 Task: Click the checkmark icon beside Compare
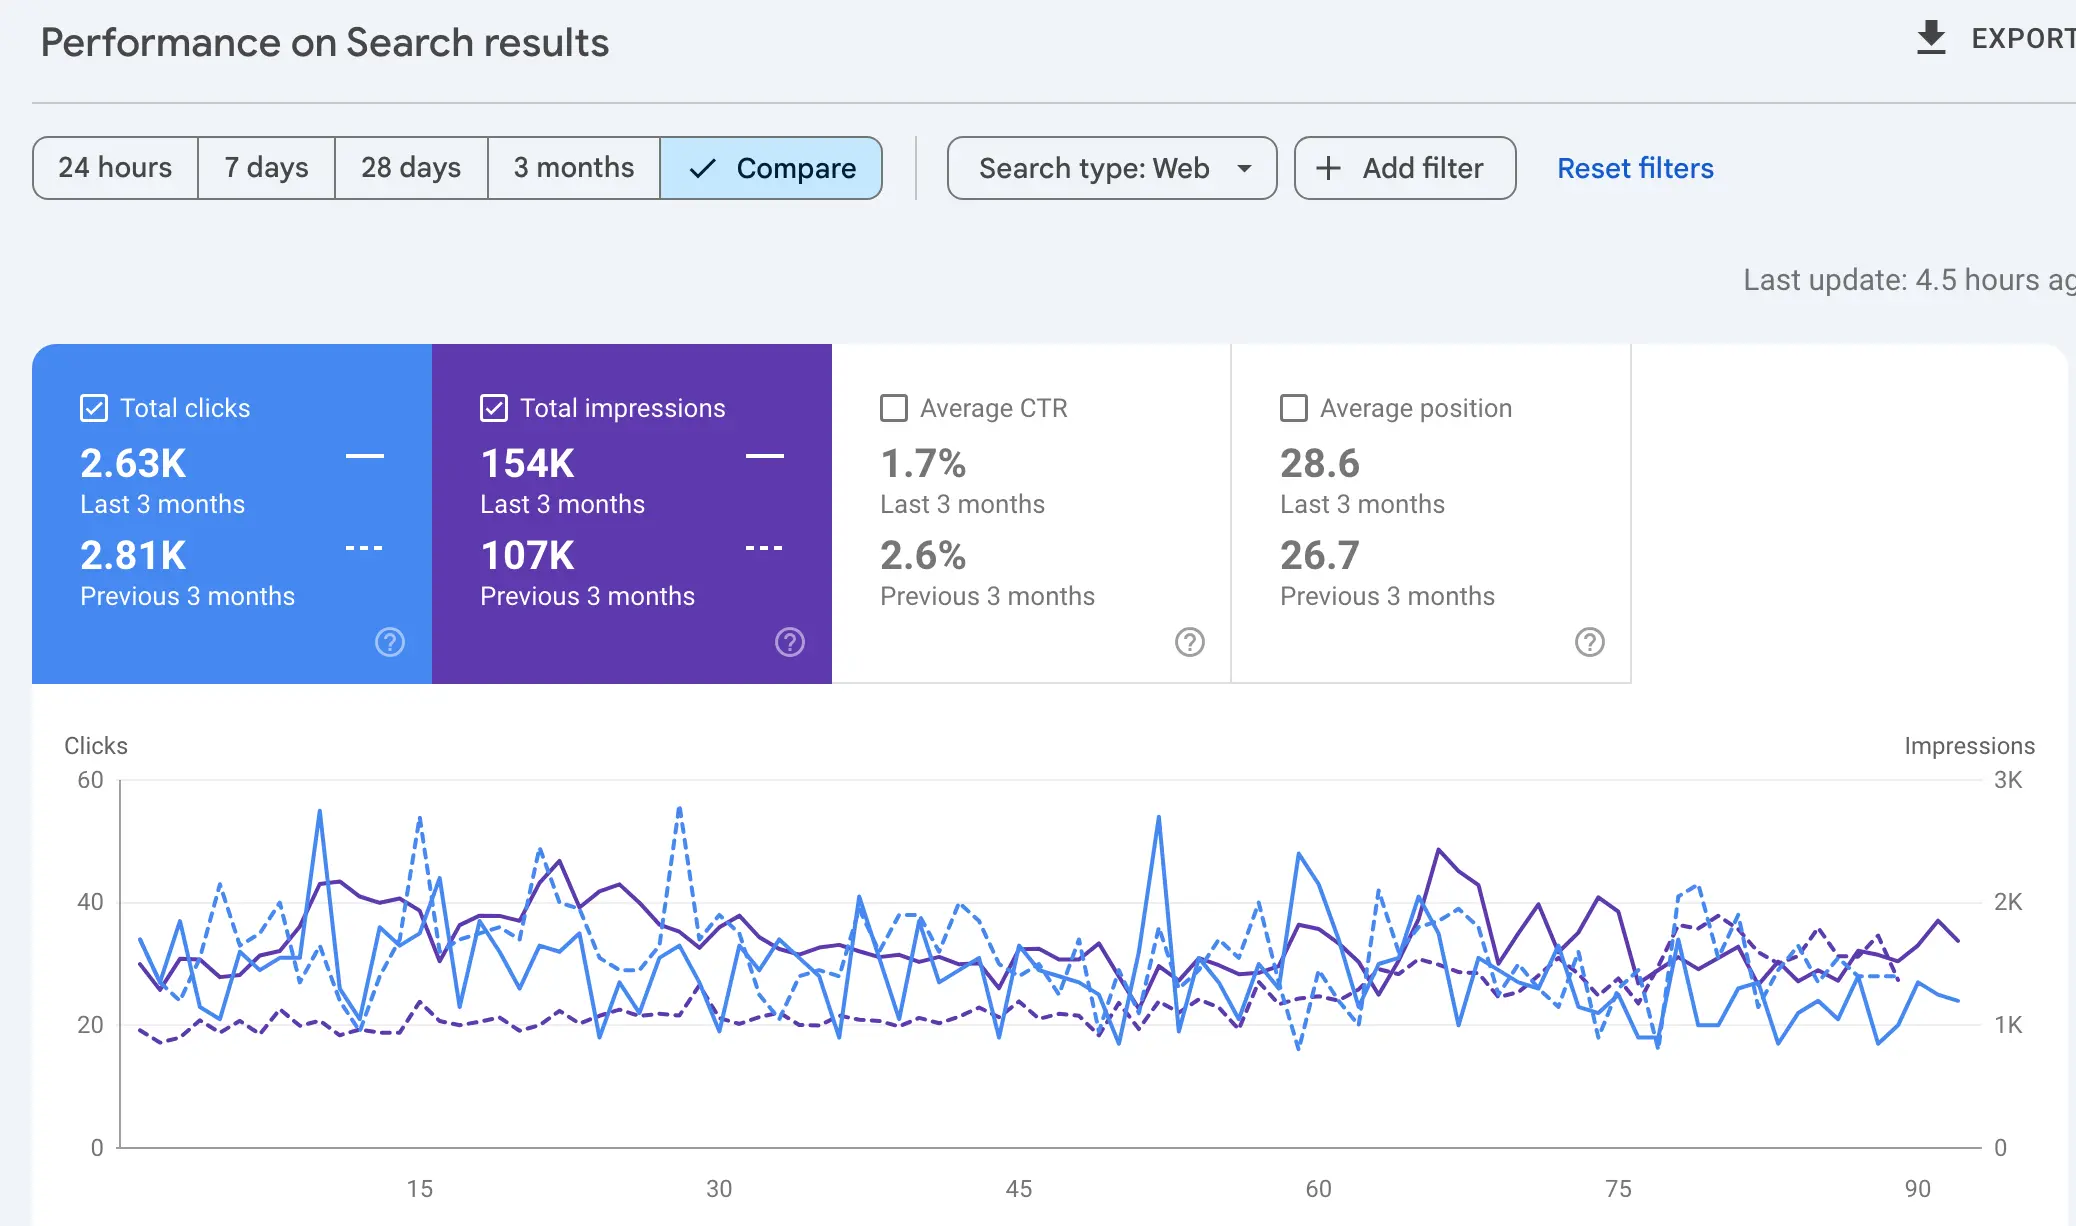[x=703, y=168]
